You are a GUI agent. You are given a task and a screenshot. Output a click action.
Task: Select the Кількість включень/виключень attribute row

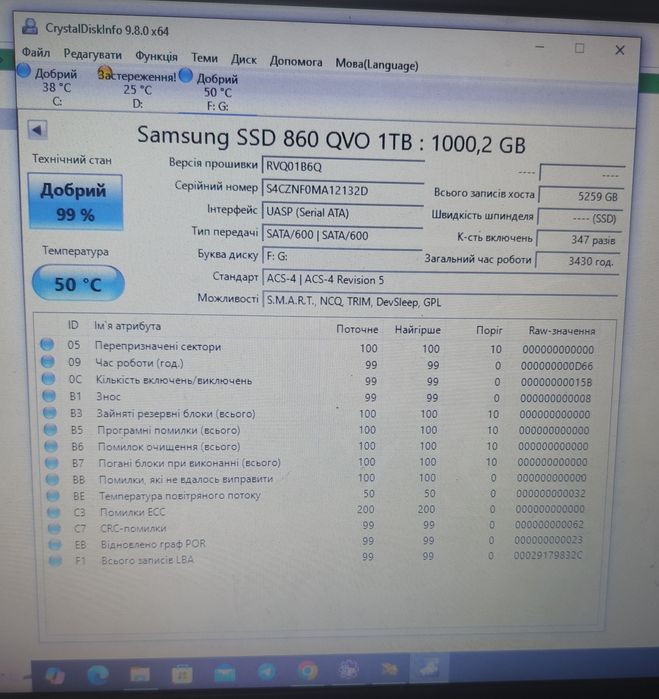click(x=318, y=381)
